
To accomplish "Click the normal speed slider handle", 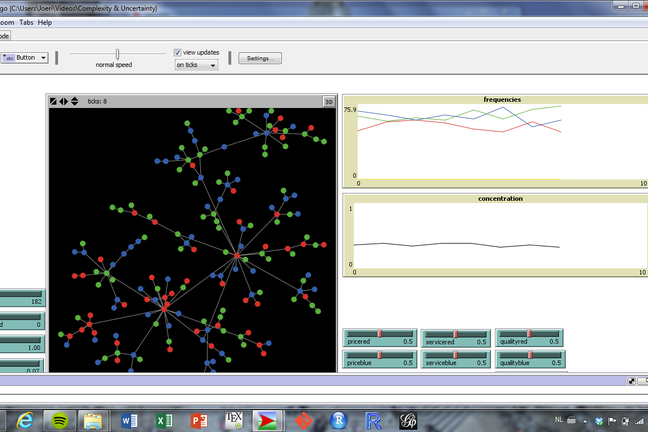I will 118,54.
